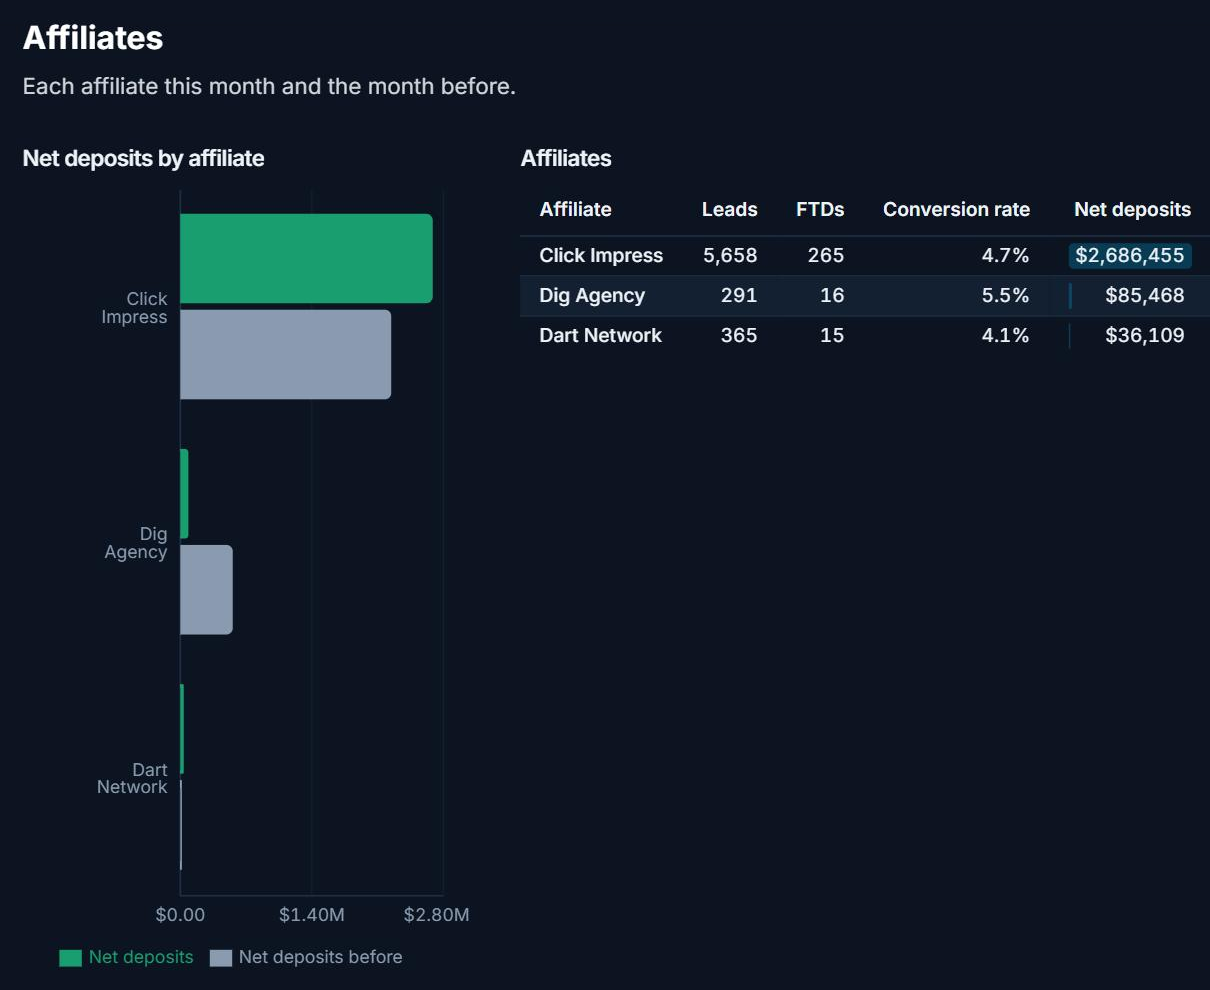
Task: Click the subtitle "Each affiliate this month and the month before."
Action: [269, 86]
